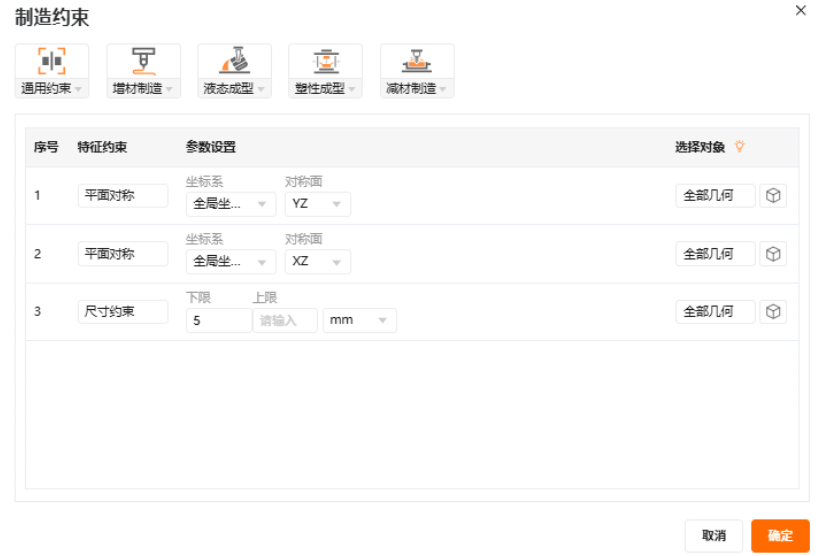This screenshot has width=816, height=556.
Task: Click the 确定 confirm button
Action: tap(780, 536)
